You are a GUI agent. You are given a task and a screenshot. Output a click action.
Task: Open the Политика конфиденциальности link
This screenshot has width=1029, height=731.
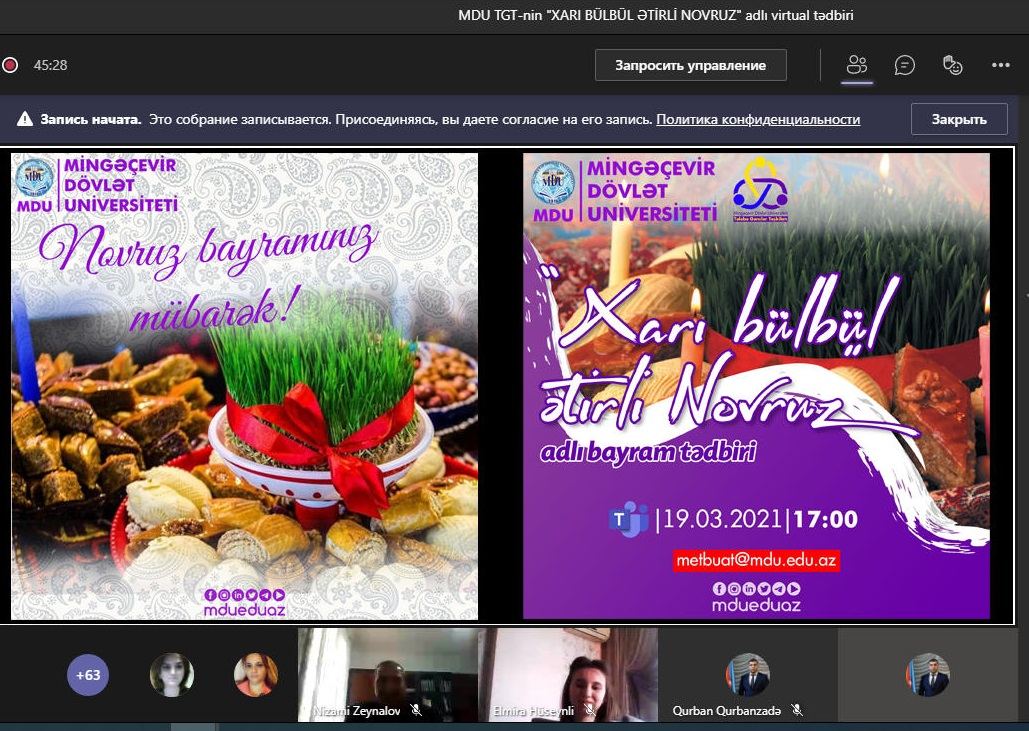click(x=758, y=119)
